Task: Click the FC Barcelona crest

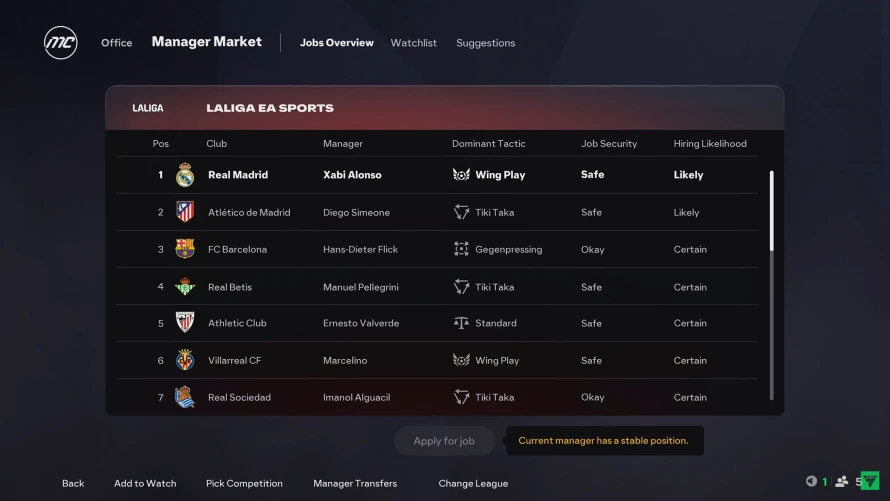Action: click(184, 249)
